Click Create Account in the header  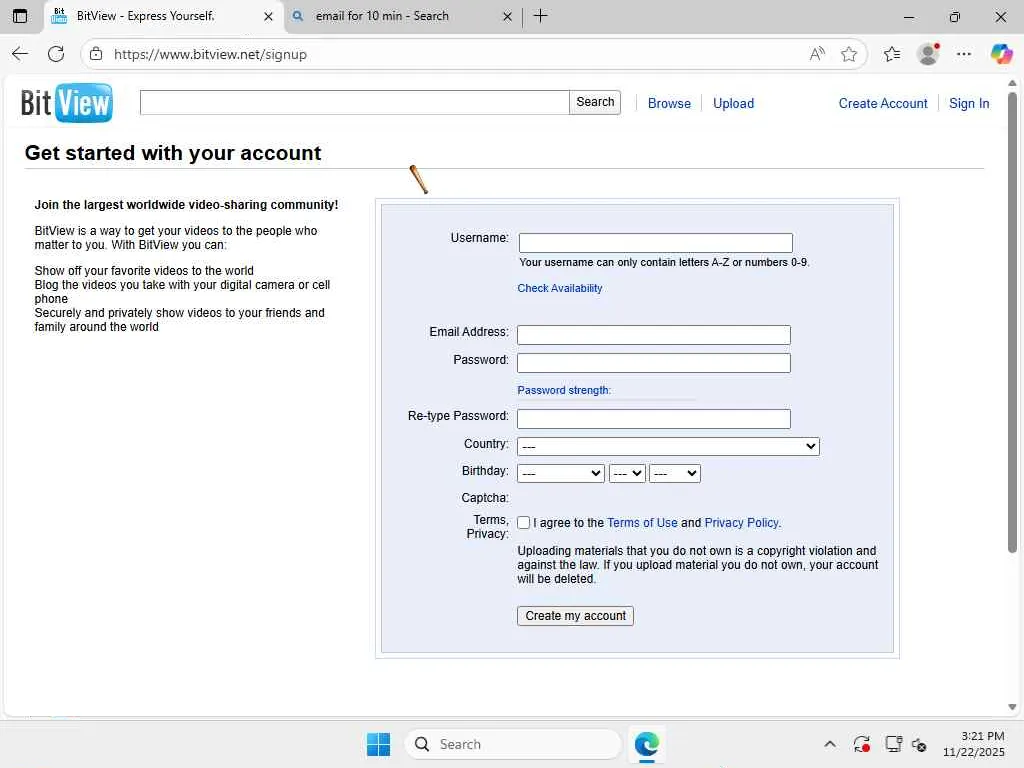point(883,103)
